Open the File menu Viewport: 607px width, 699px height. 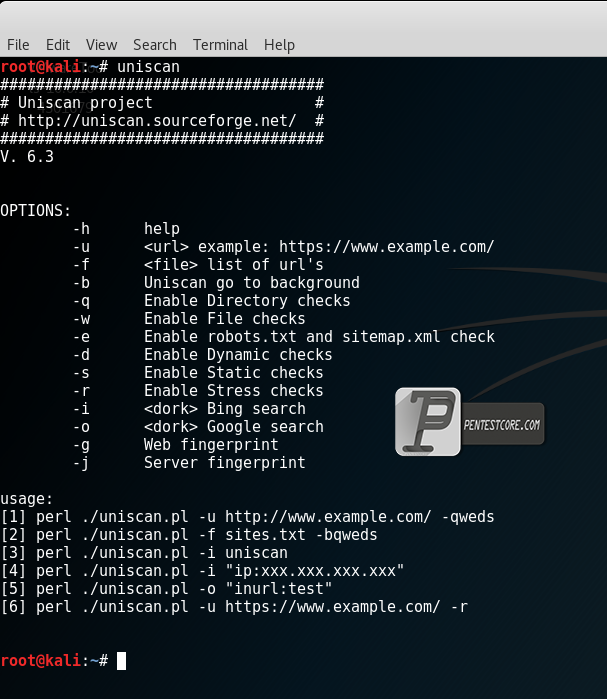18,45
